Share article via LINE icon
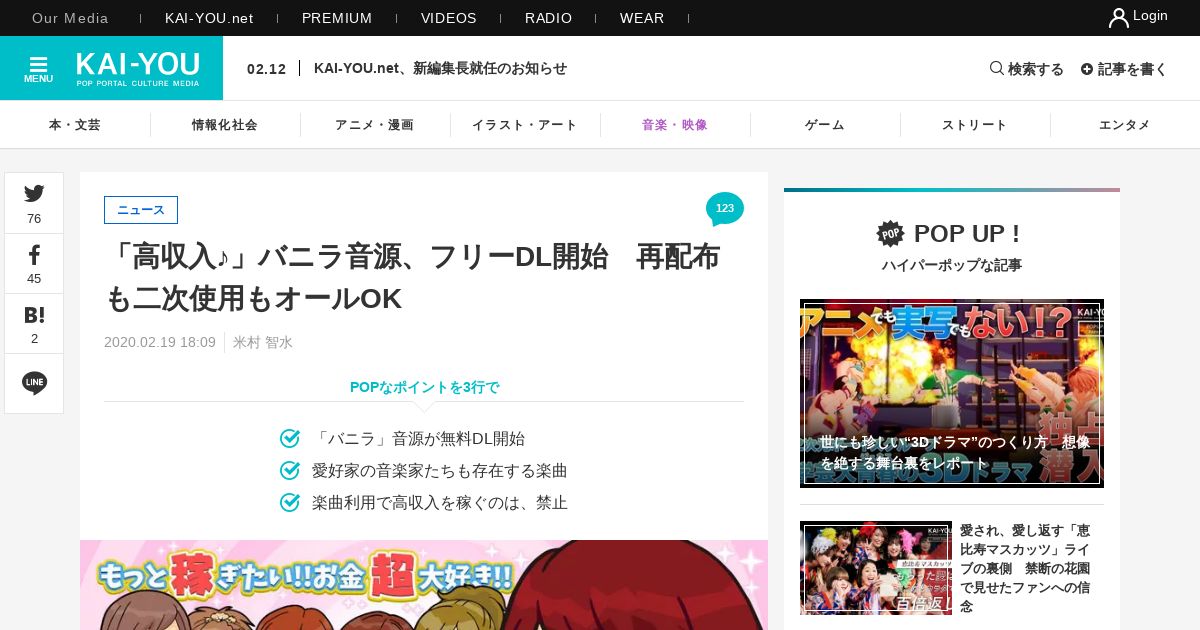This screenshot has width=1200, height=630. click(x=34, y=383)
